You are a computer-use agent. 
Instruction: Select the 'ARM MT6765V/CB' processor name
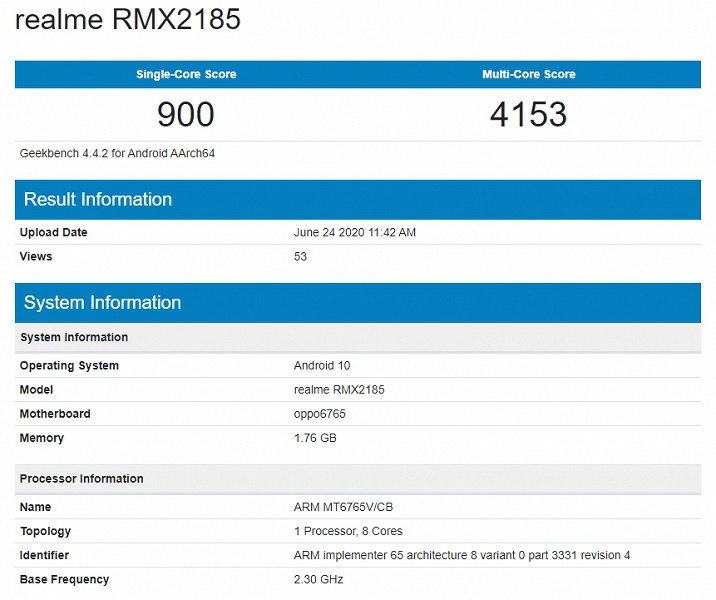[343, 507]
